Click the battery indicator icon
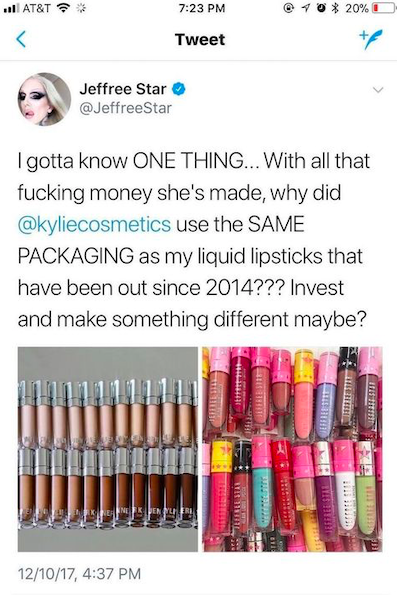The height and width of the screenshot is (595, 397). [383, 8]
